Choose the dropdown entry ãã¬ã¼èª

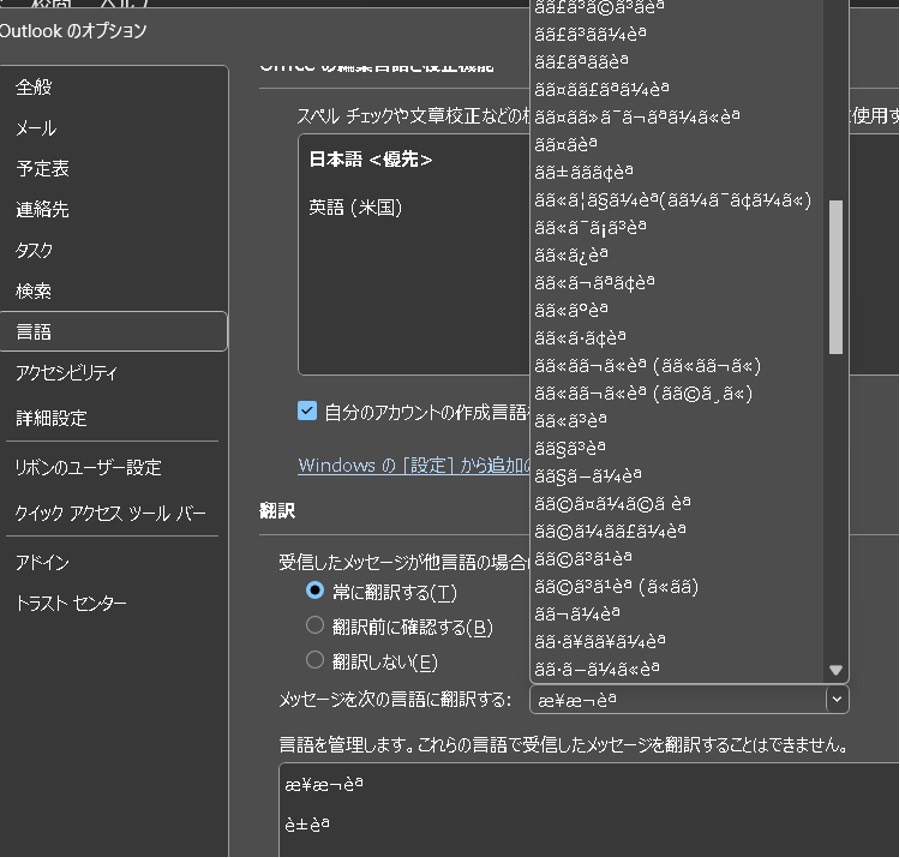pyautogui.click(x=577, y=615)
